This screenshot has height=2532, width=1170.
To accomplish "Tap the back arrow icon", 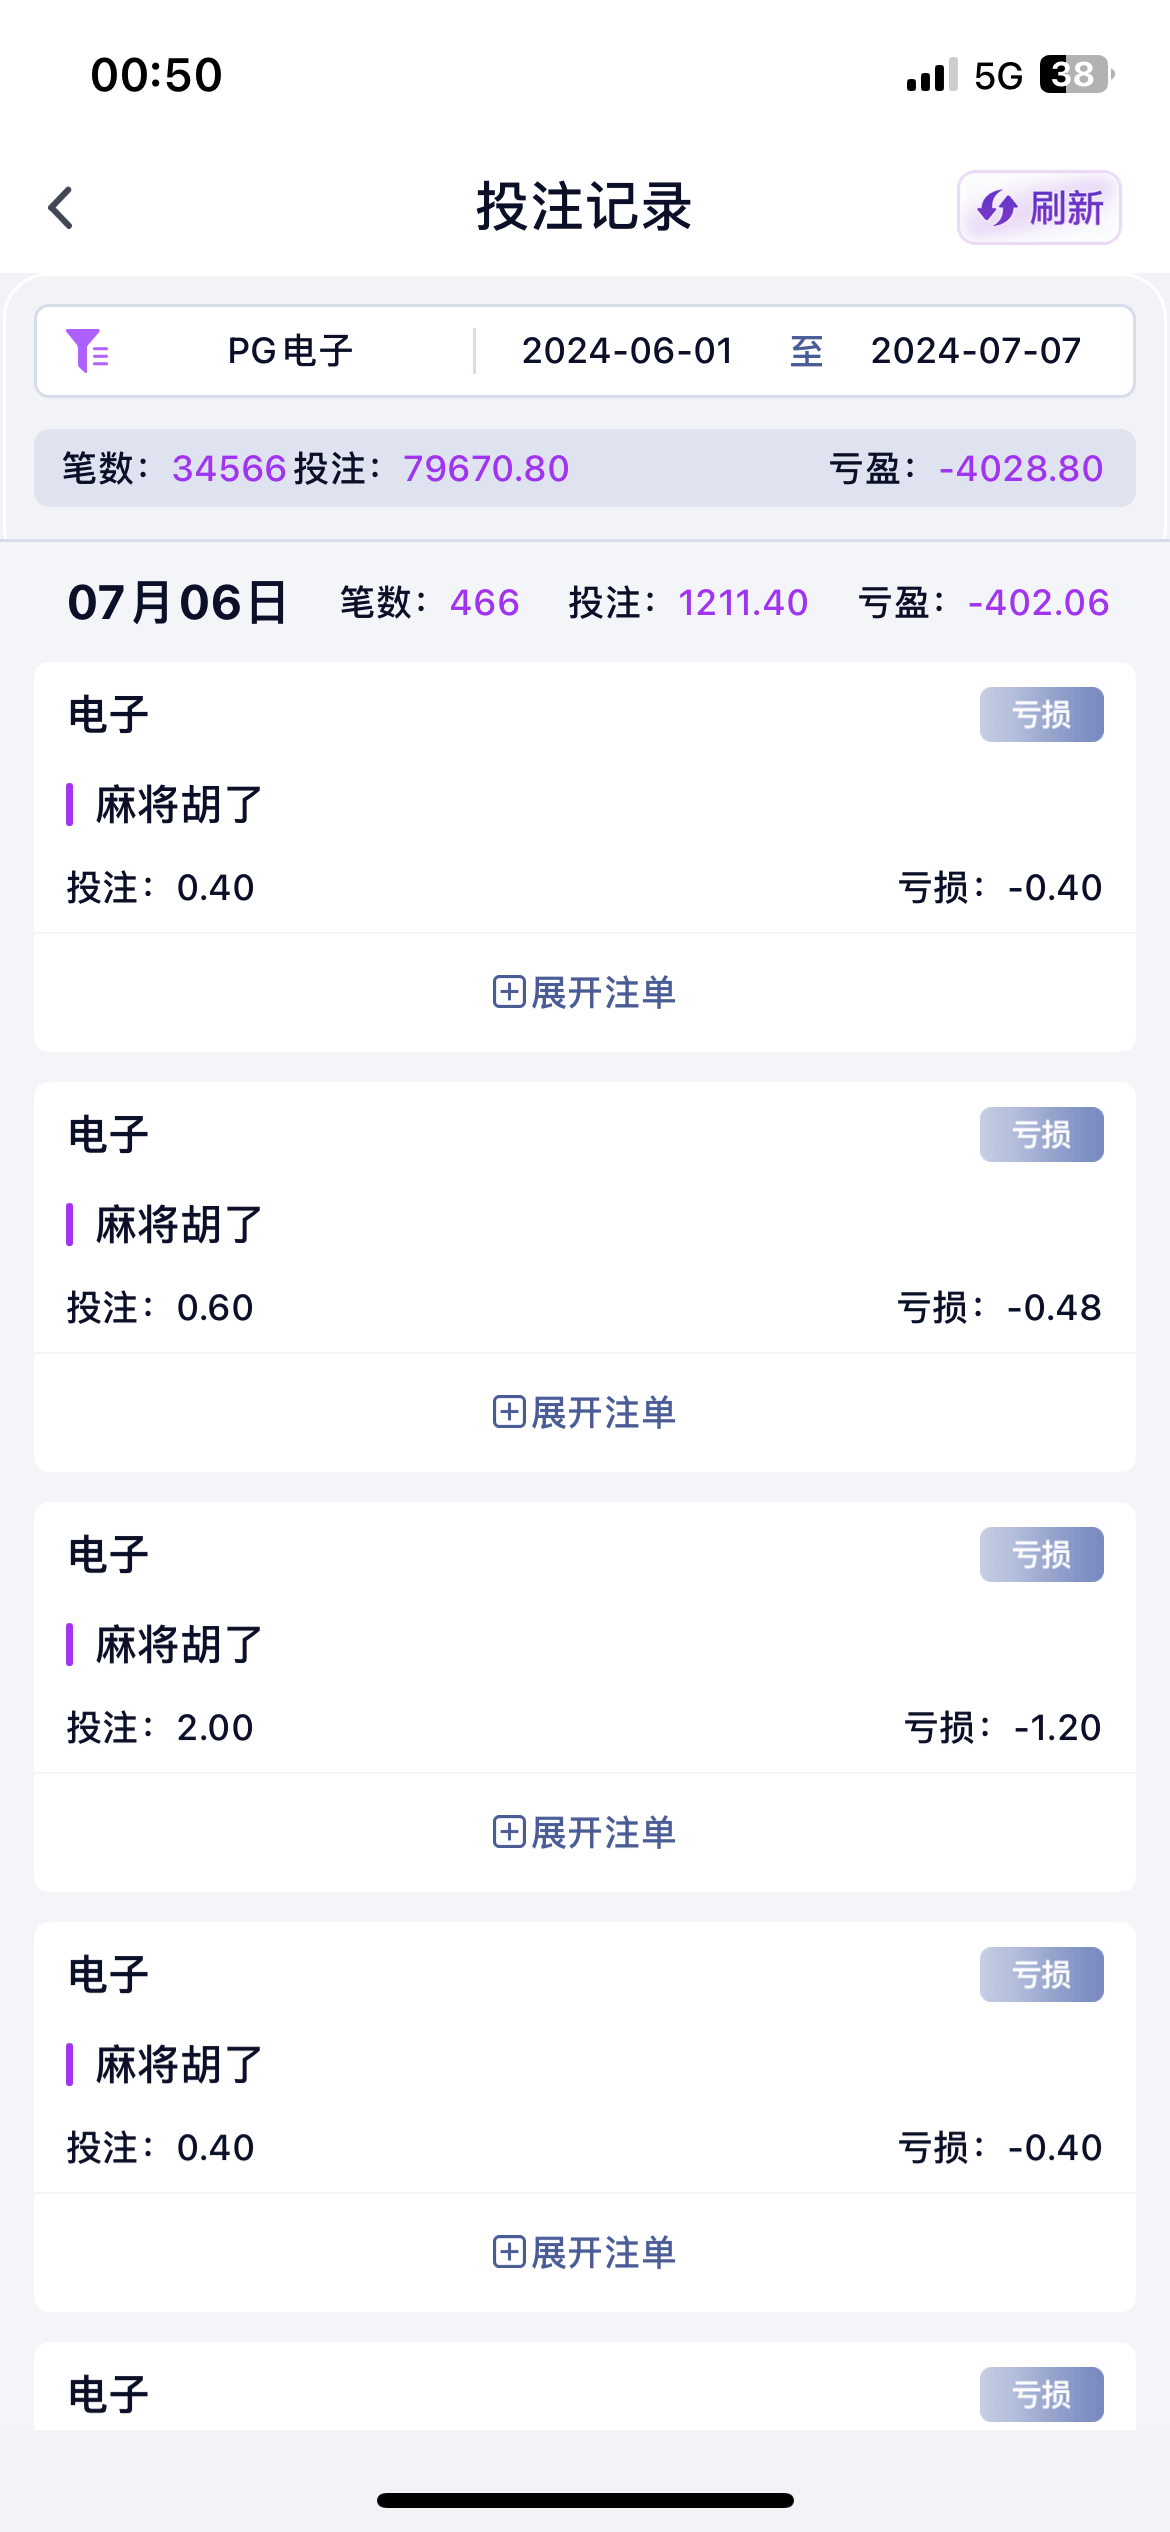I will point(61,208).
